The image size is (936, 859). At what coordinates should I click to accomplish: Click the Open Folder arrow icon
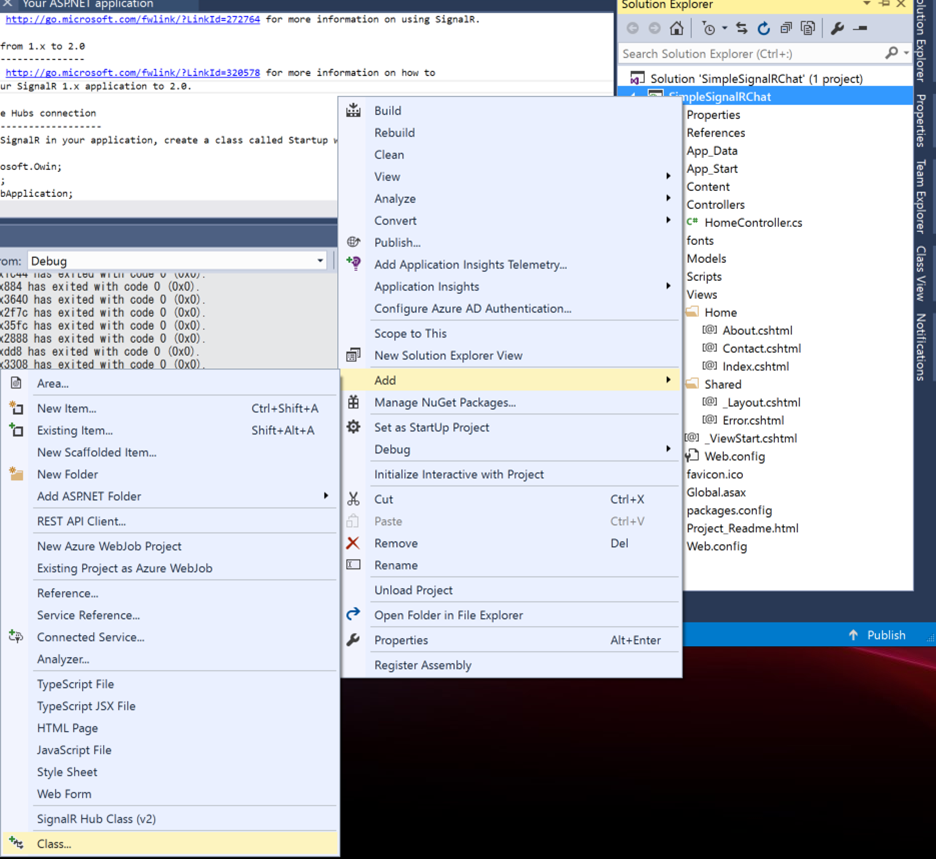353,613
